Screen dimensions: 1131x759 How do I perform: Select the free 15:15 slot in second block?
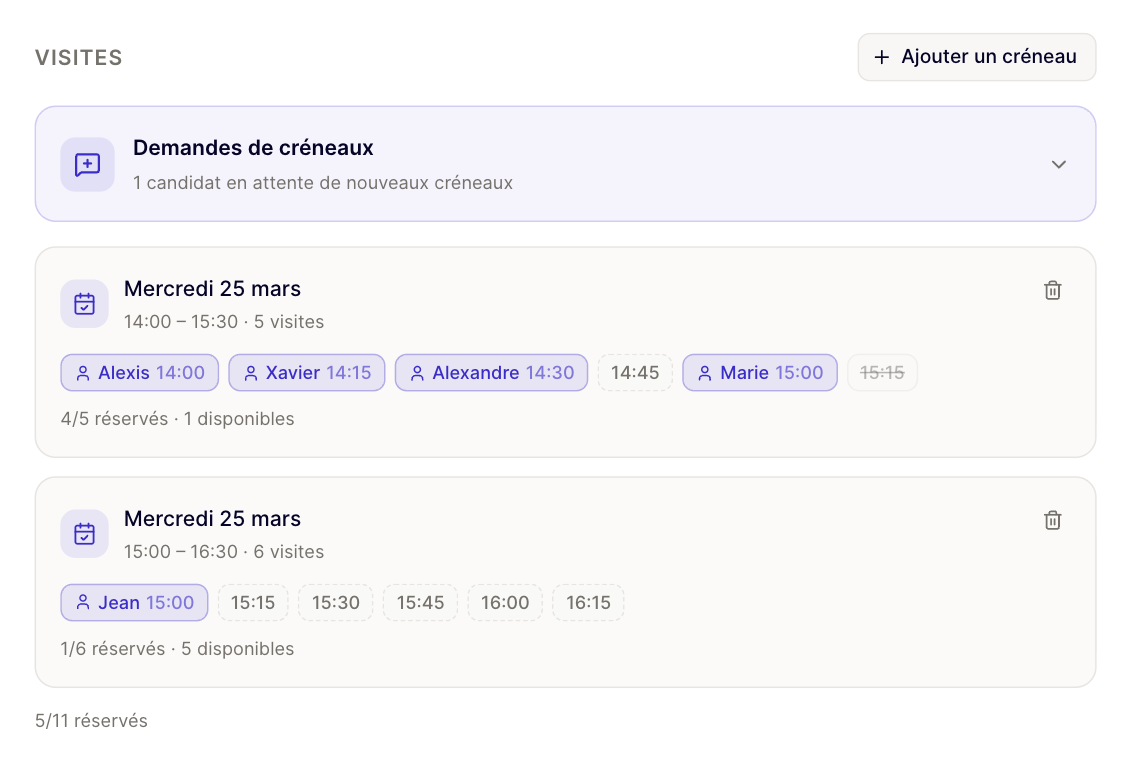[253, 603]
